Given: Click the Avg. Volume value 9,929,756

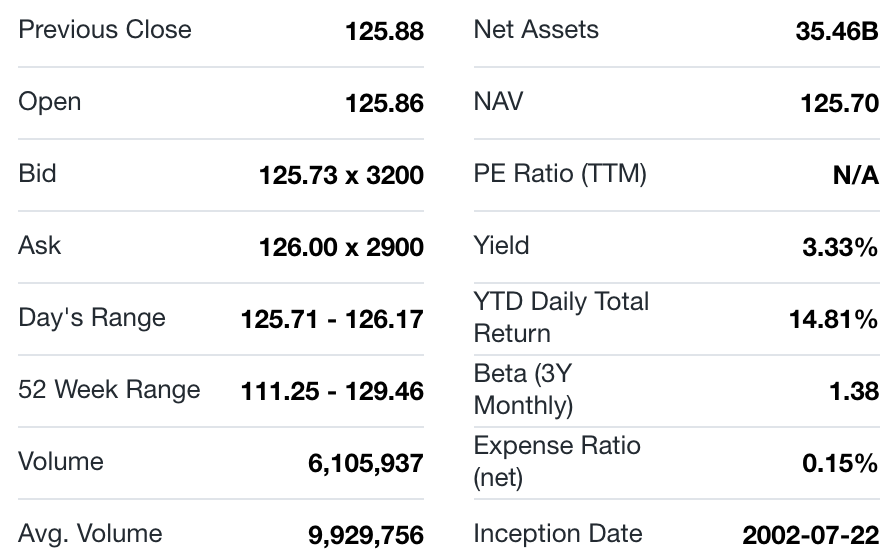Looking at the screenshot, I should 365,535.
